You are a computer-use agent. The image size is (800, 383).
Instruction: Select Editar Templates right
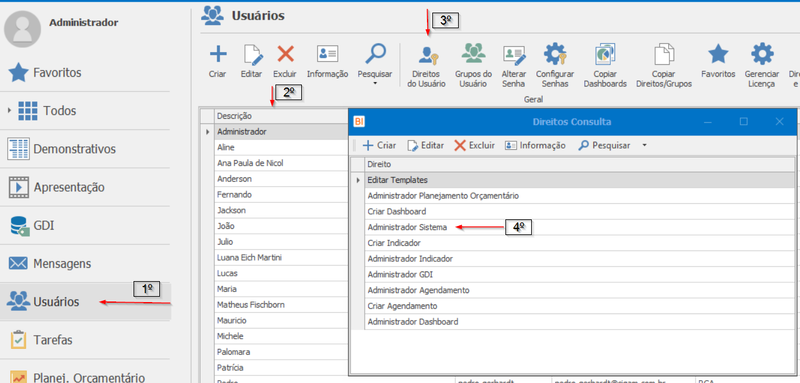click(580, 180)
